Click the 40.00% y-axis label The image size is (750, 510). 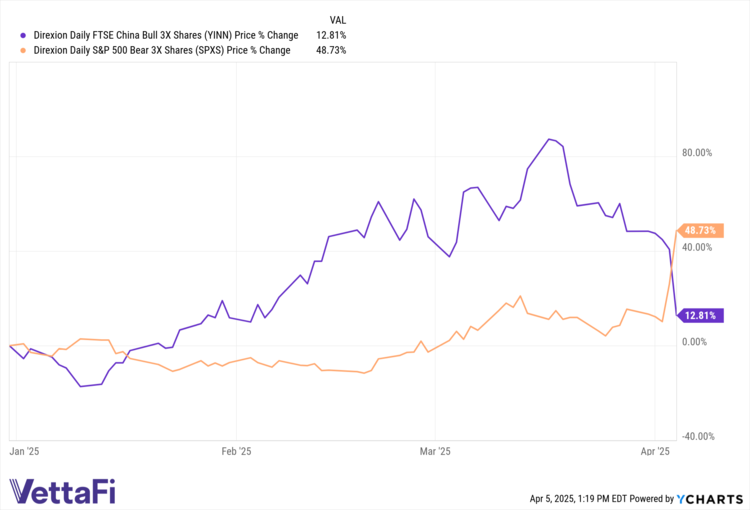[696, 247]
